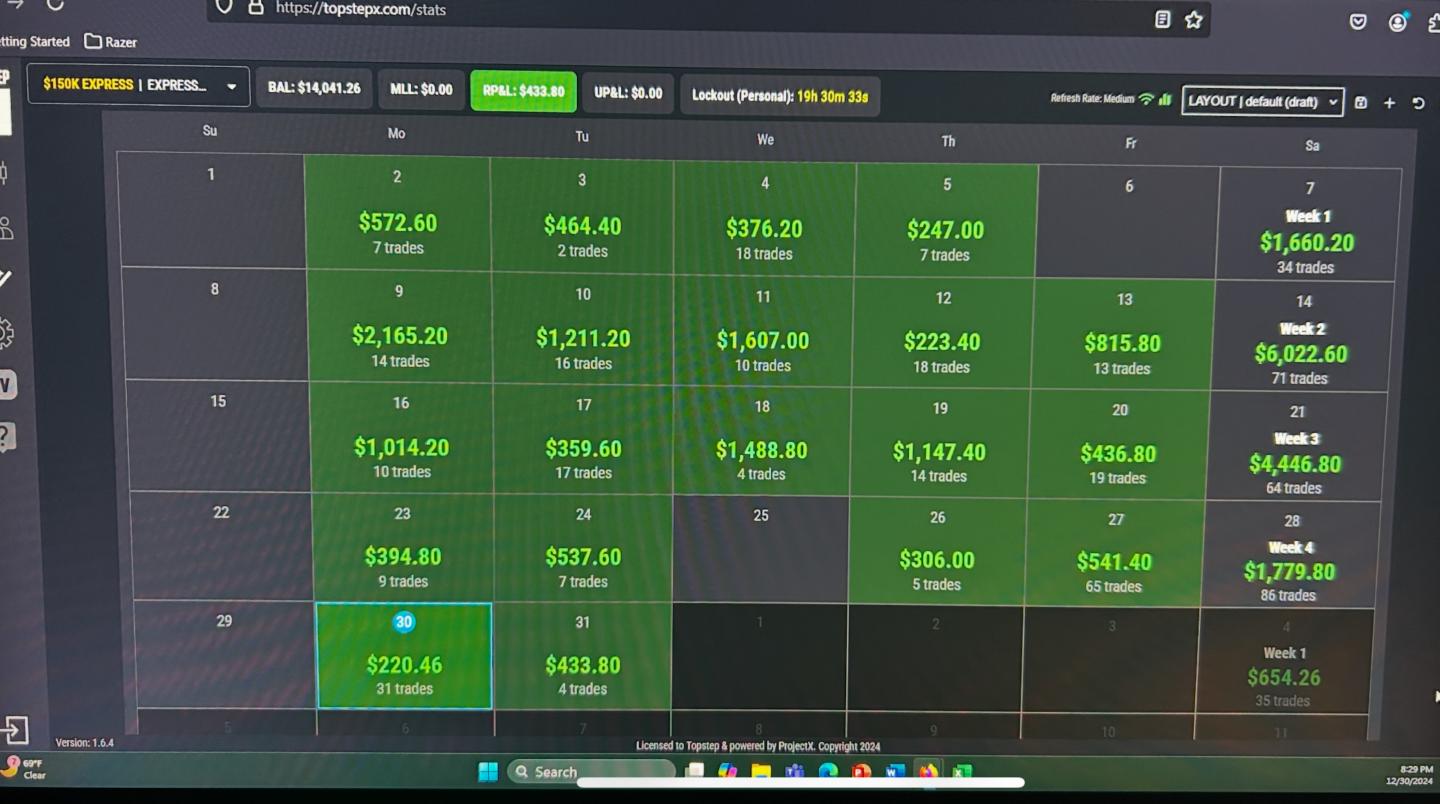Click the 8:29 PM clock in system tray
The image size is (1440, 804).
1410,774
